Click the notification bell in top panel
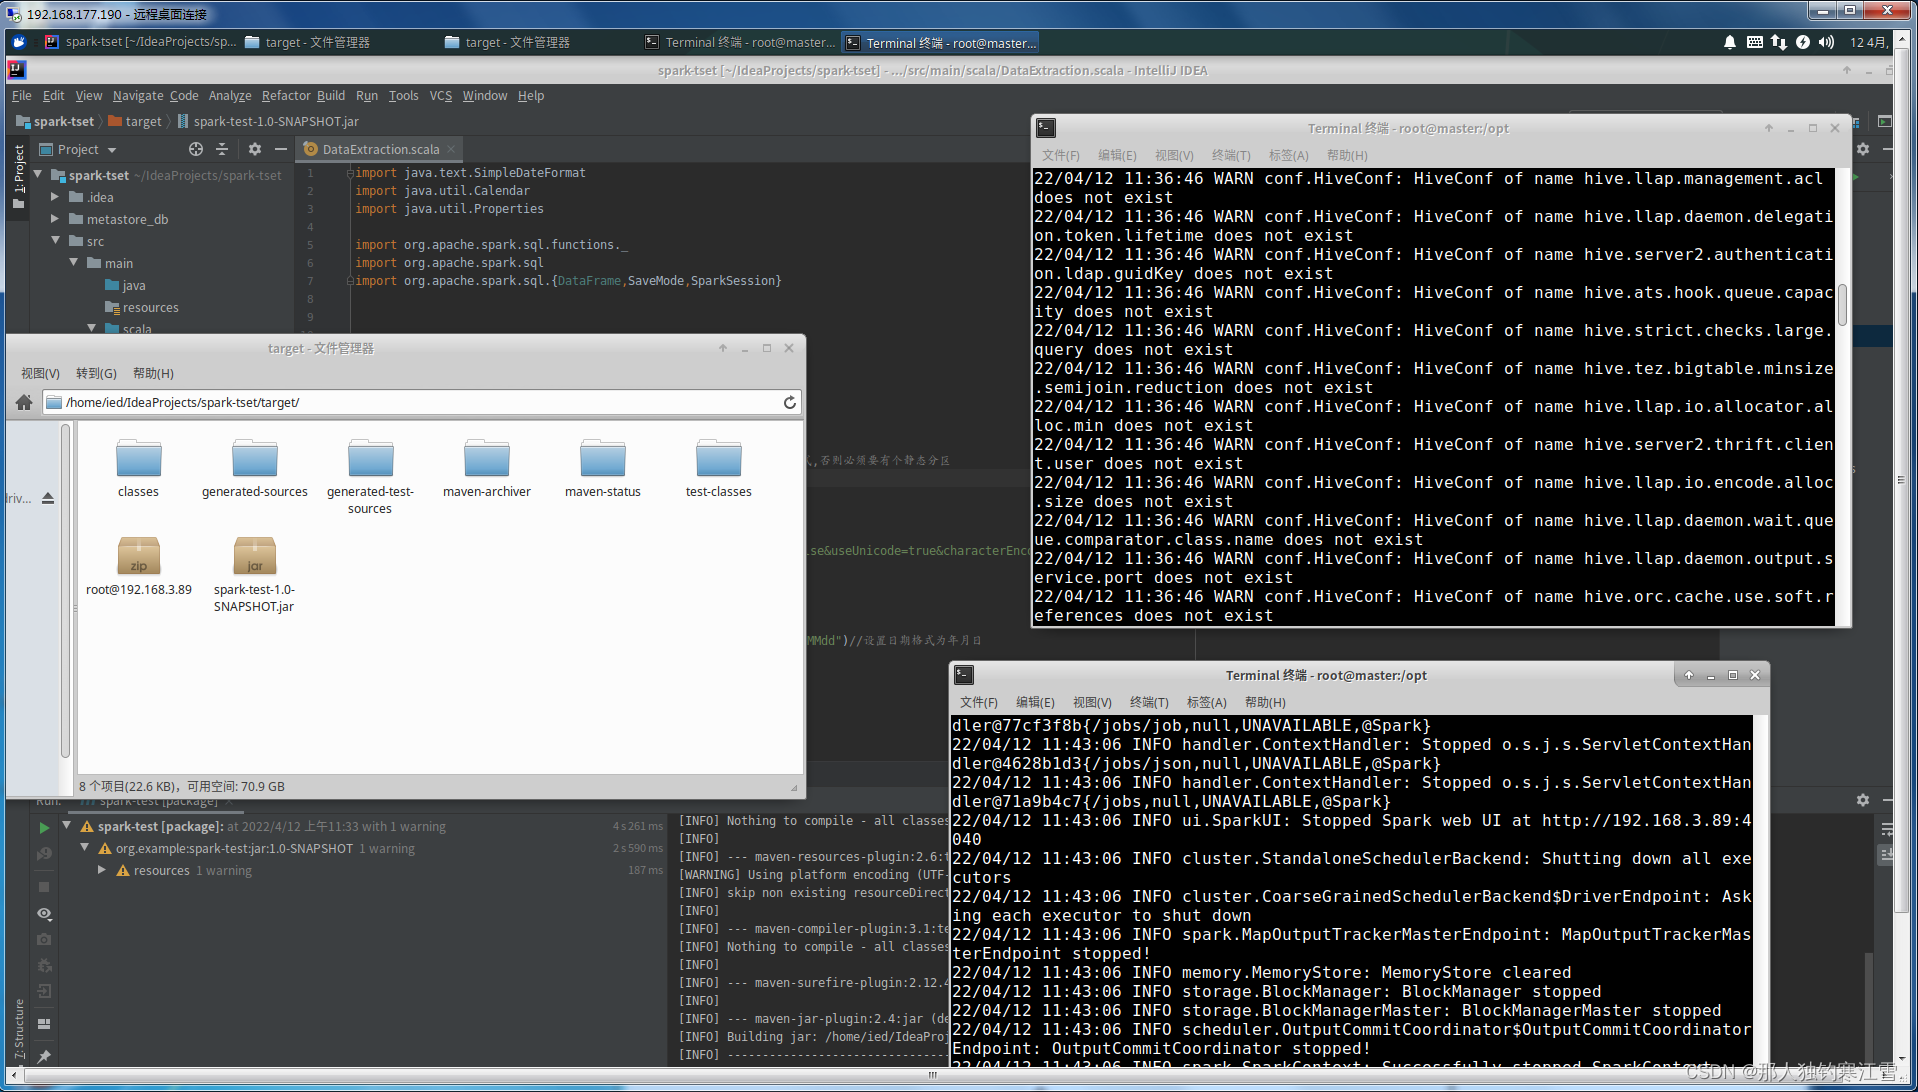This screenshot has width=1918, height=1092. pos(1729,42)
